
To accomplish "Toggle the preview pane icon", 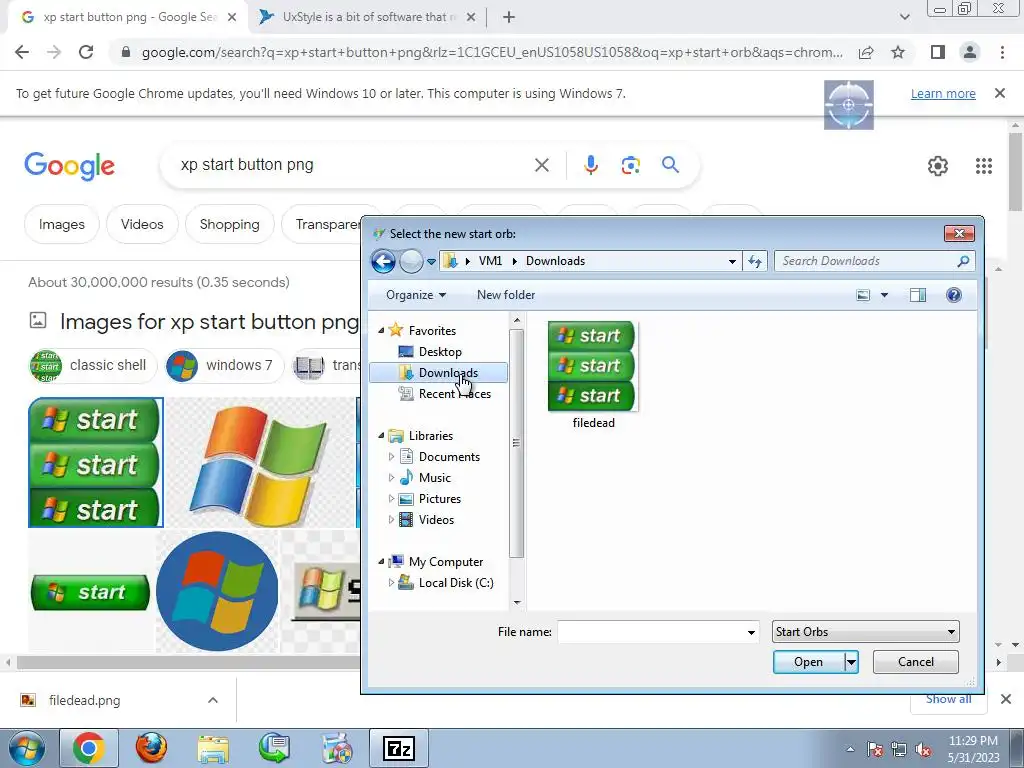I will click(918, 295).
